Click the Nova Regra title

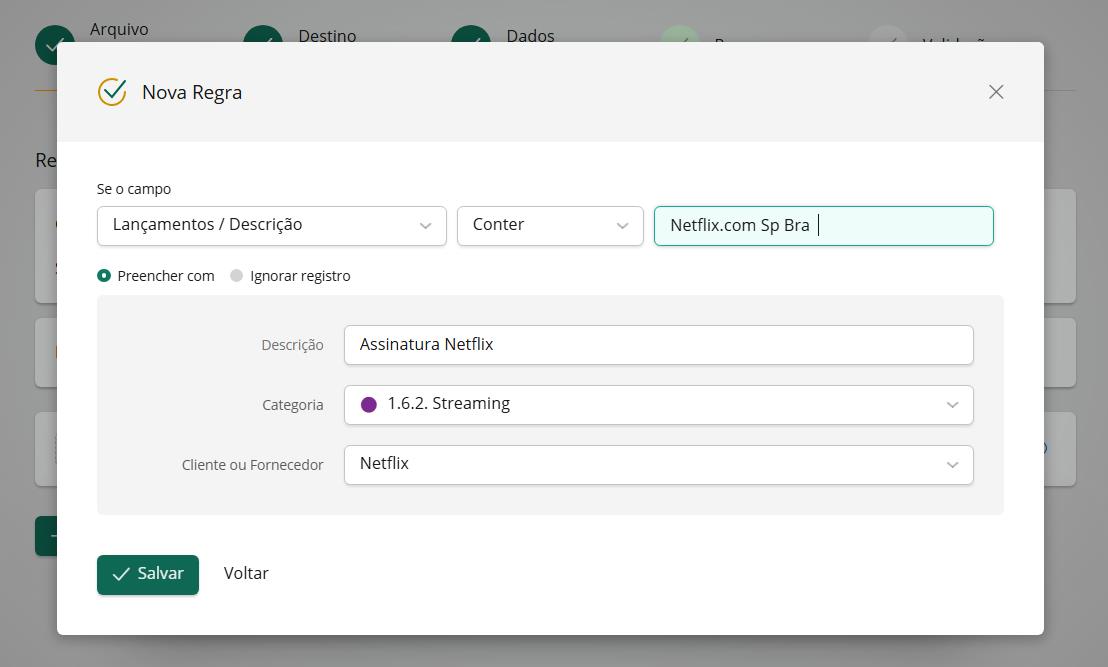pos(192,93)
